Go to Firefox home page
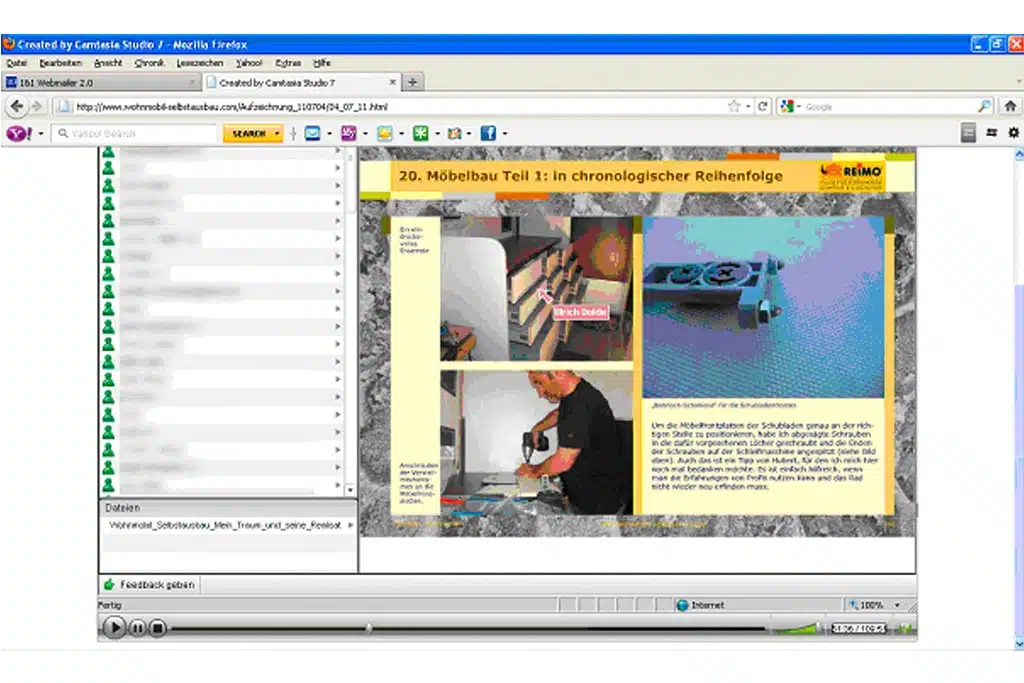 tap(1010, 106)
